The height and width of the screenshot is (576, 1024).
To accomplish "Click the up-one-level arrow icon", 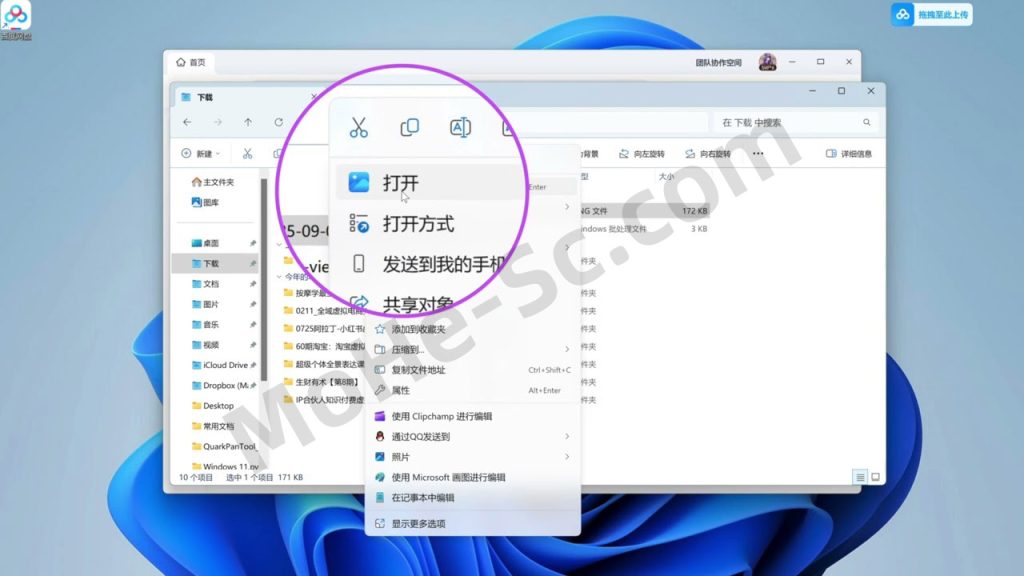I will click(x=248, y=122).
